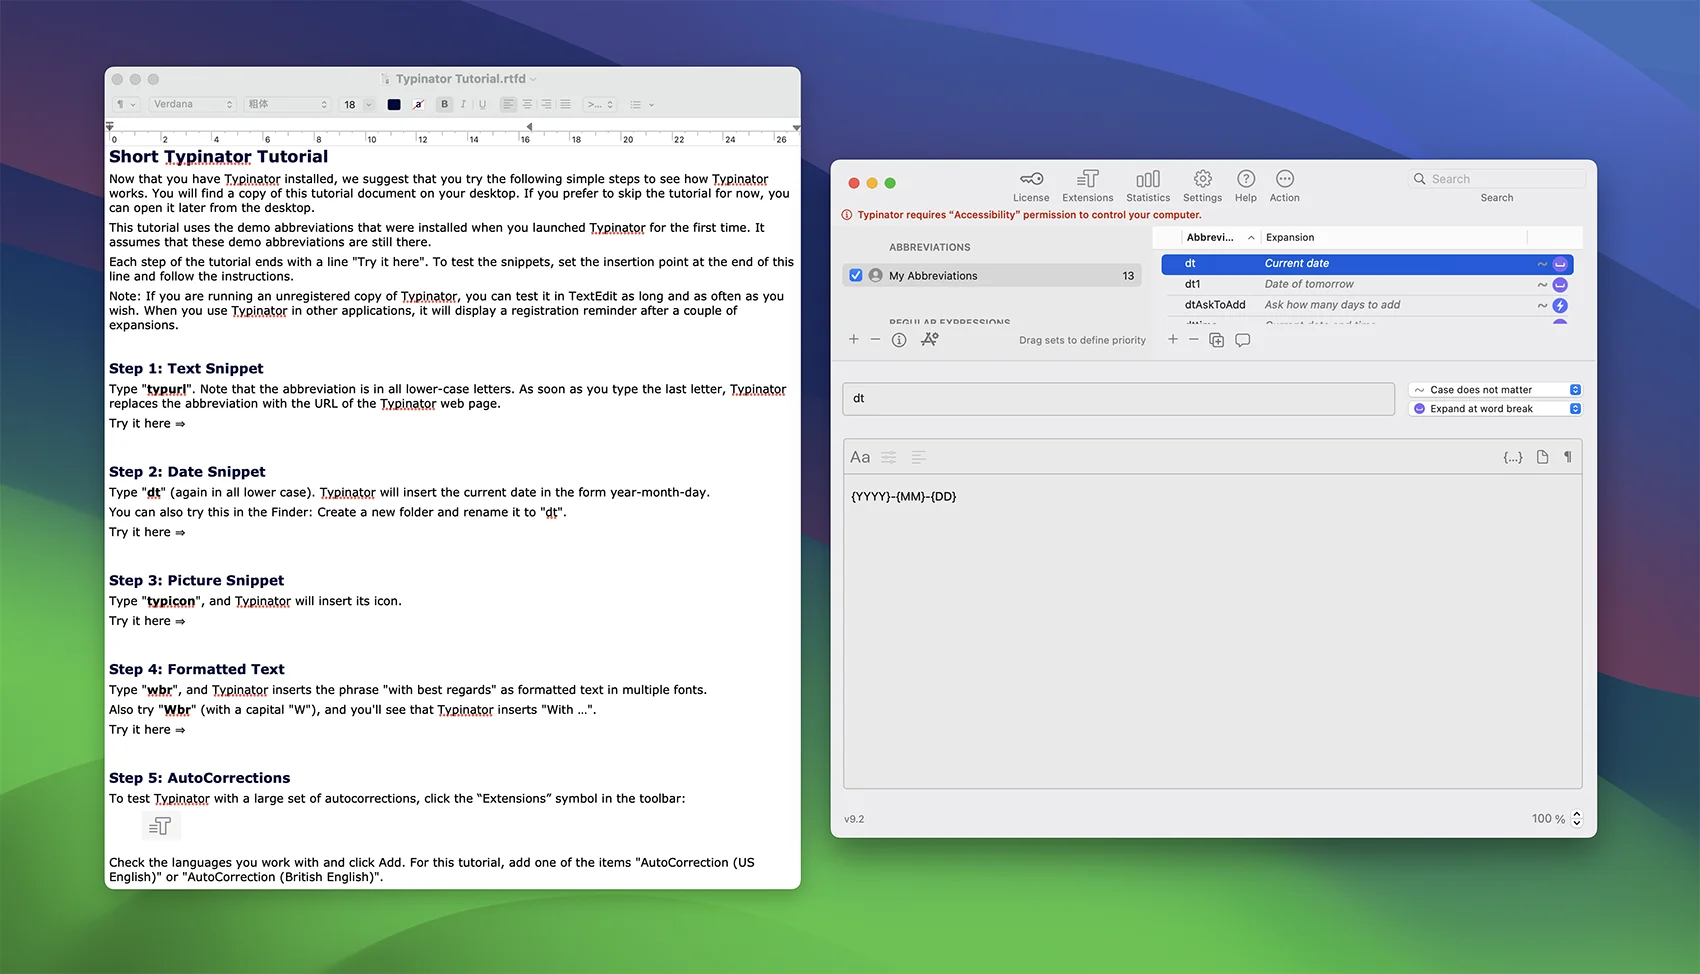Click the purple word break icon on dt row
Screen dimensions: 1700x974
[x=1560, y=264]
